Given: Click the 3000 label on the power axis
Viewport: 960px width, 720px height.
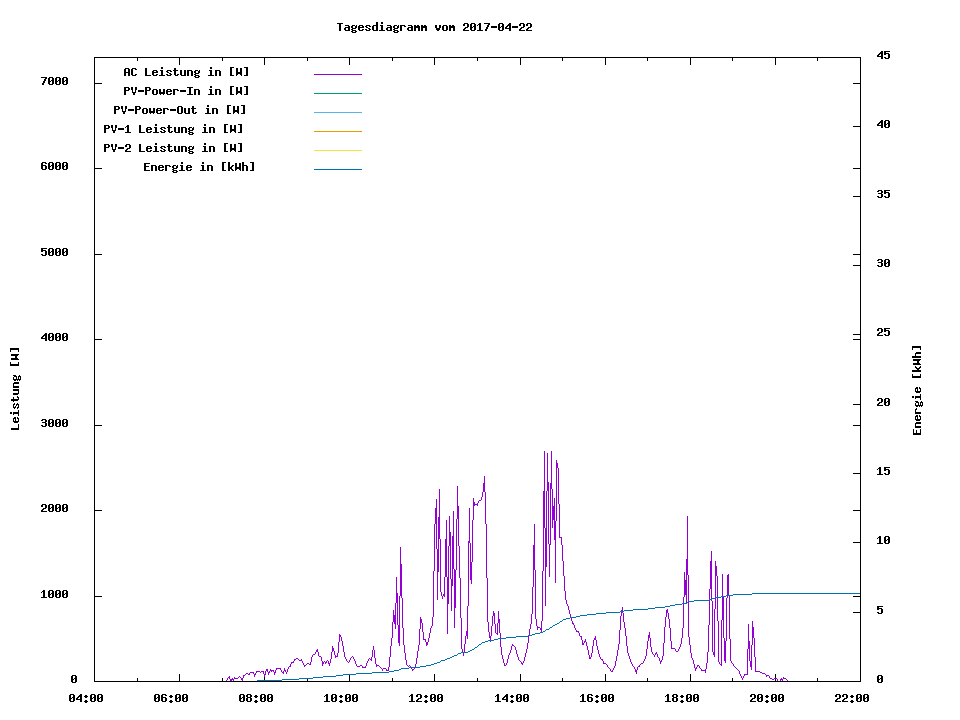Looking at the screenshot, I should click(54, 424).
